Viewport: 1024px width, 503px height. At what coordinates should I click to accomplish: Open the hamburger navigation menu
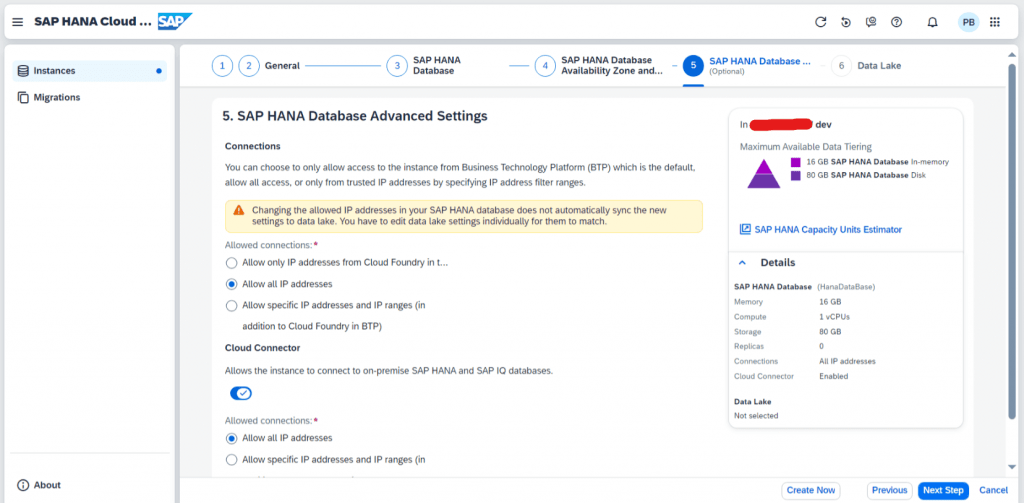(x=18, y=22)
